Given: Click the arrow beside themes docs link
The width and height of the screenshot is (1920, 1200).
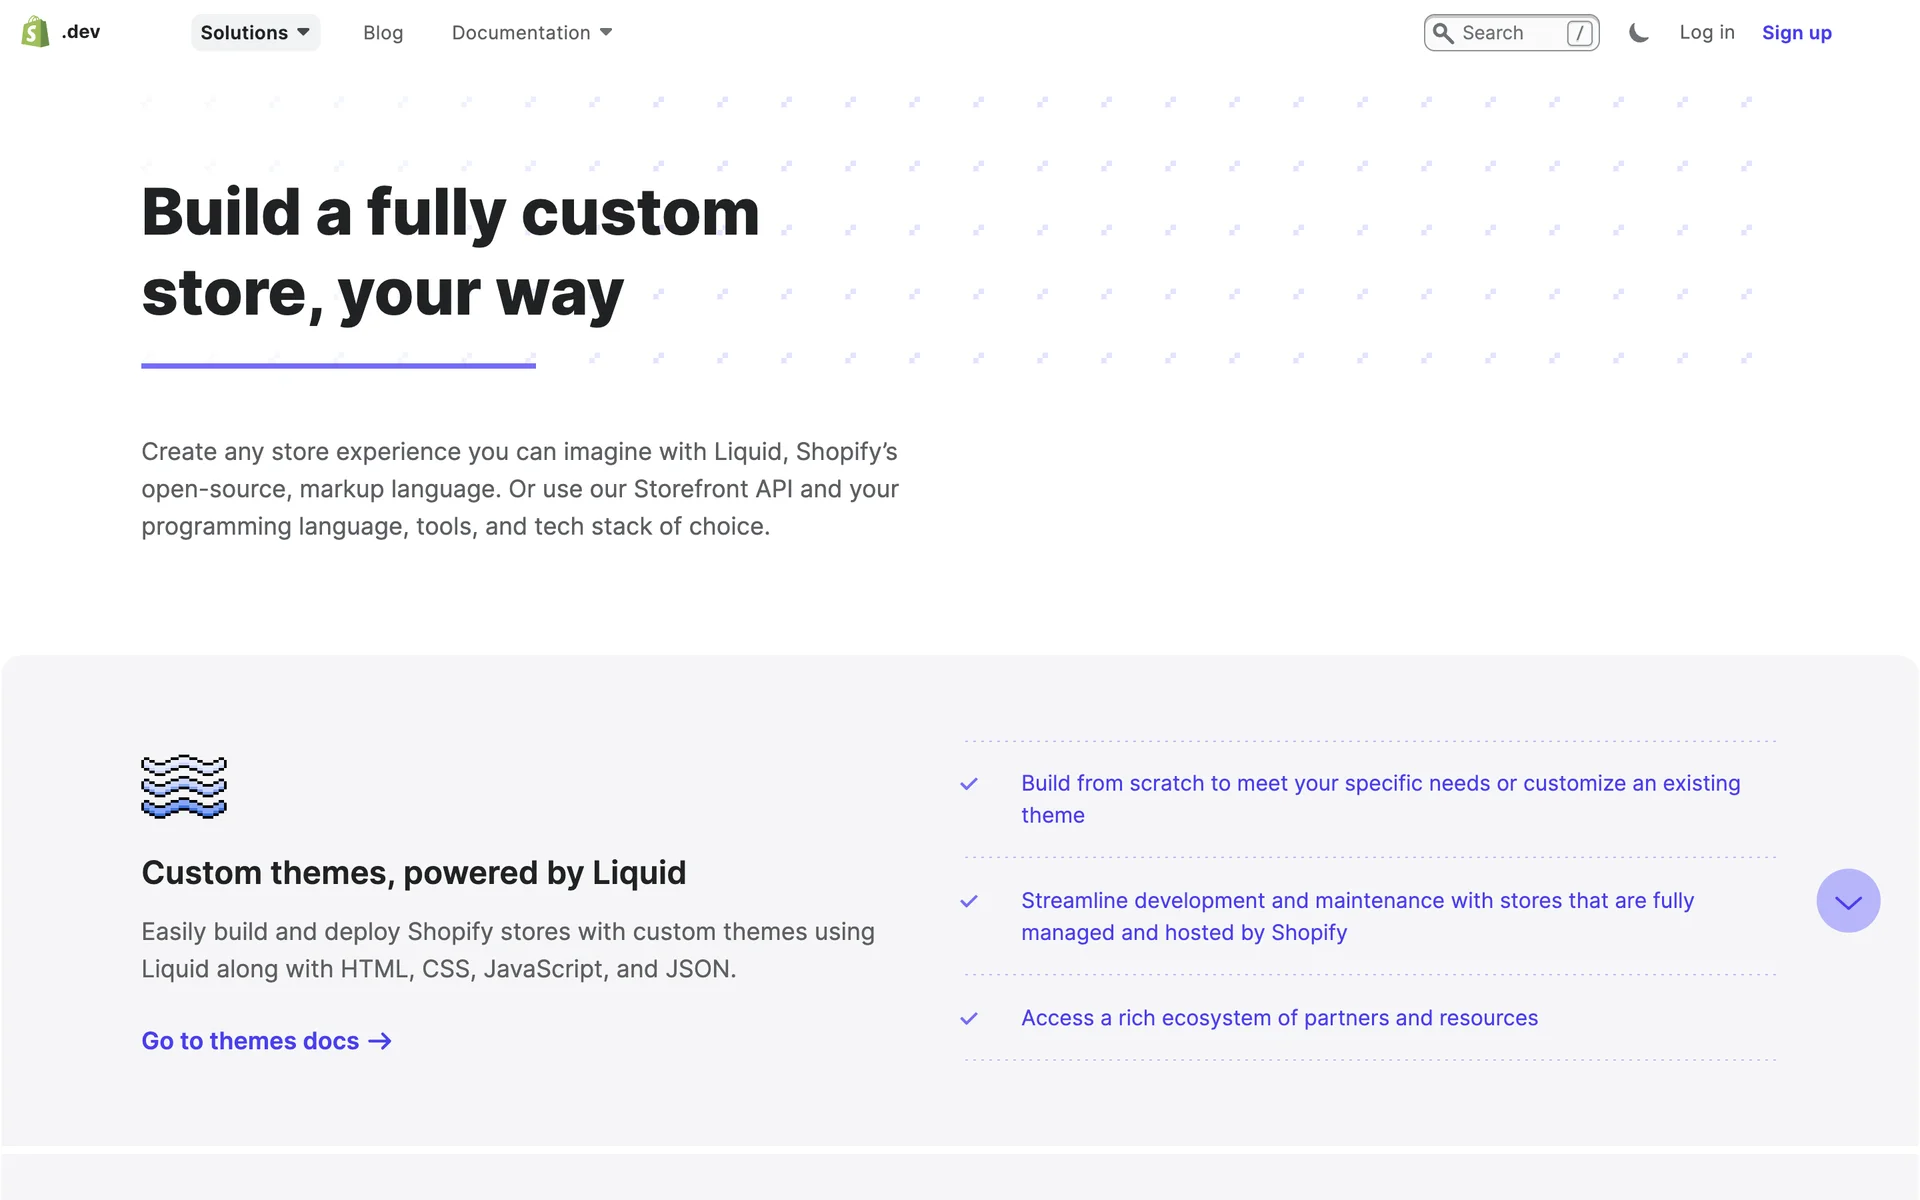Looking at the screenshot, I should (x=380, y=1041).
